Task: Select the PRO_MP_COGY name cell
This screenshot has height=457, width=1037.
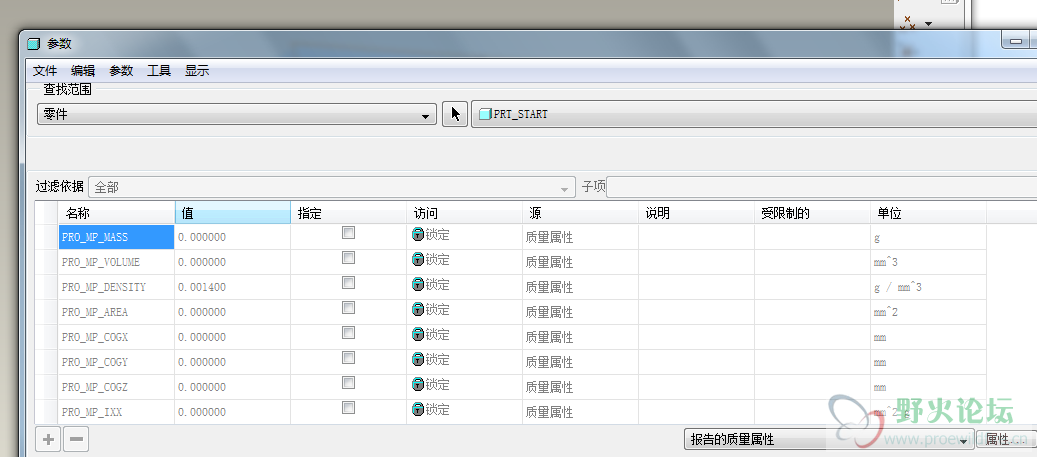Action: point(116,362)
